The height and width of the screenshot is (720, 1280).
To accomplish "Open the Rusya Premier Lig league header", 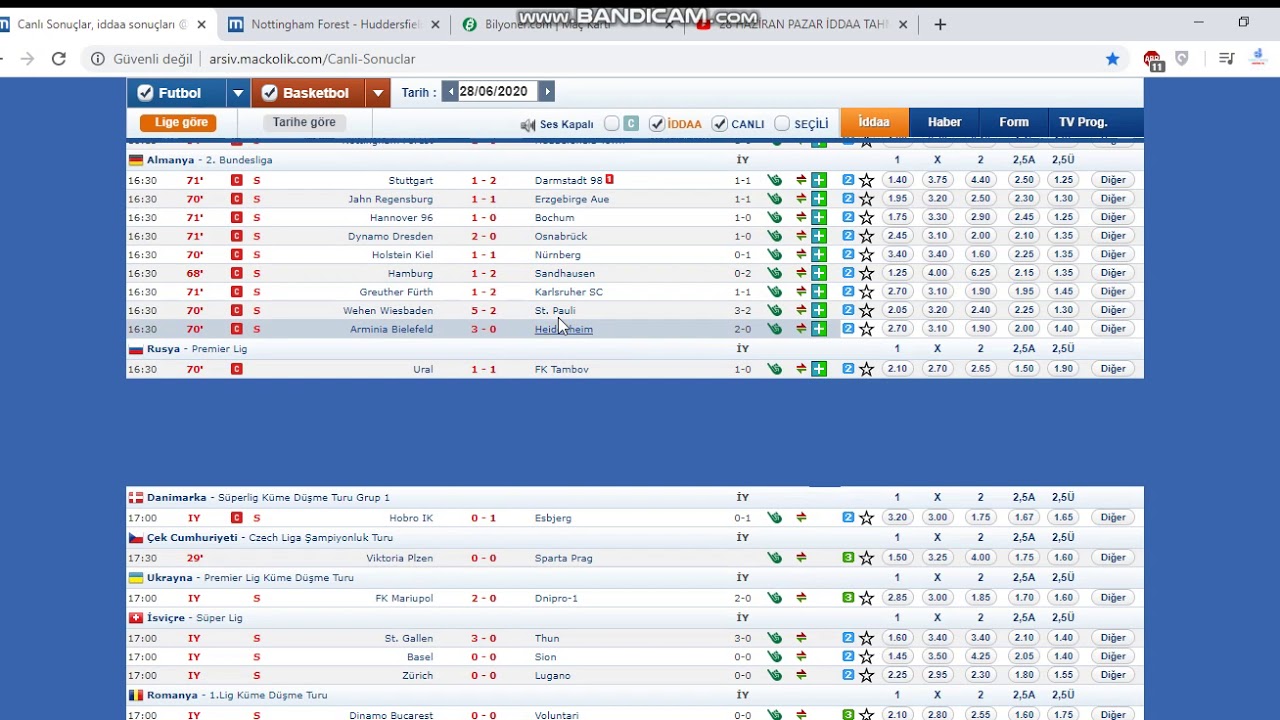I will [197, 349].
